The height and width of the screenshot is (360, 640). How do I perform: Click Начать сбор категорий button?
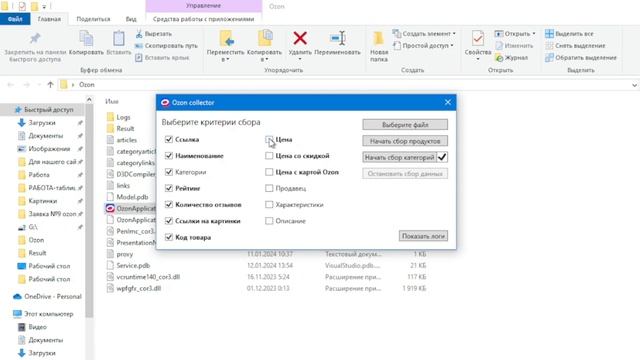[399, 157]
